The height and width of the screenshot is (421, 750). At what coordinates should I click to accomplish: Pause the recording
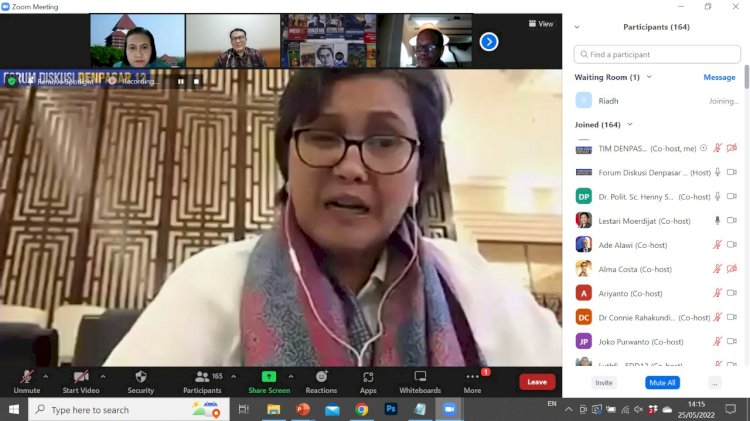click(x=181, y=82)
